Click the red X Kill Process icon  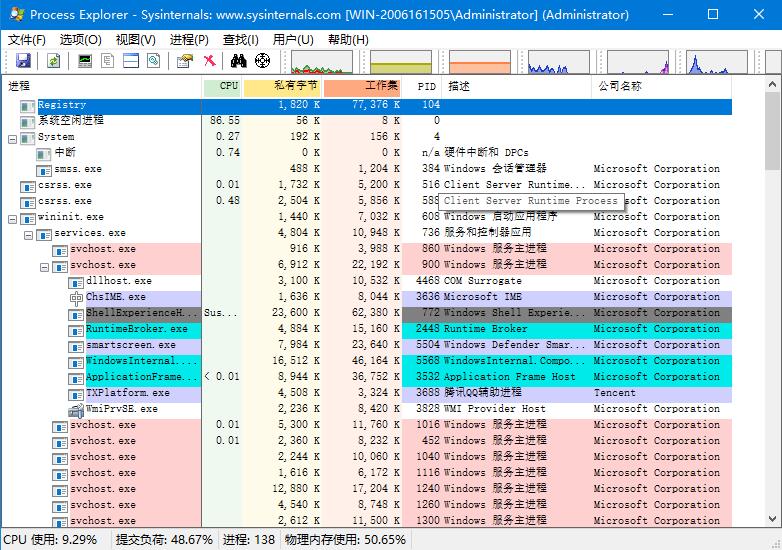(x=209, y=61)
